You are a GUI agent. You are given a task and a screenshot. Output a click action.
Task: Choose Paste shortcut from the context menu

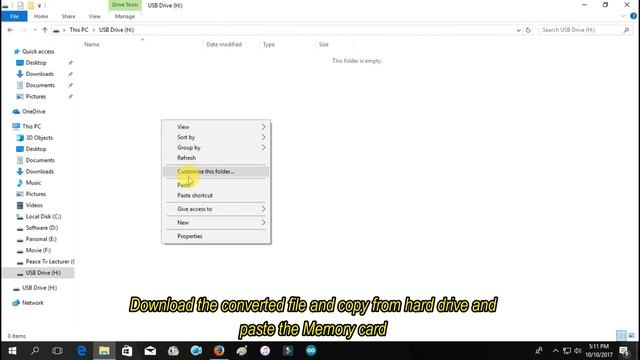tap(216, 196)
